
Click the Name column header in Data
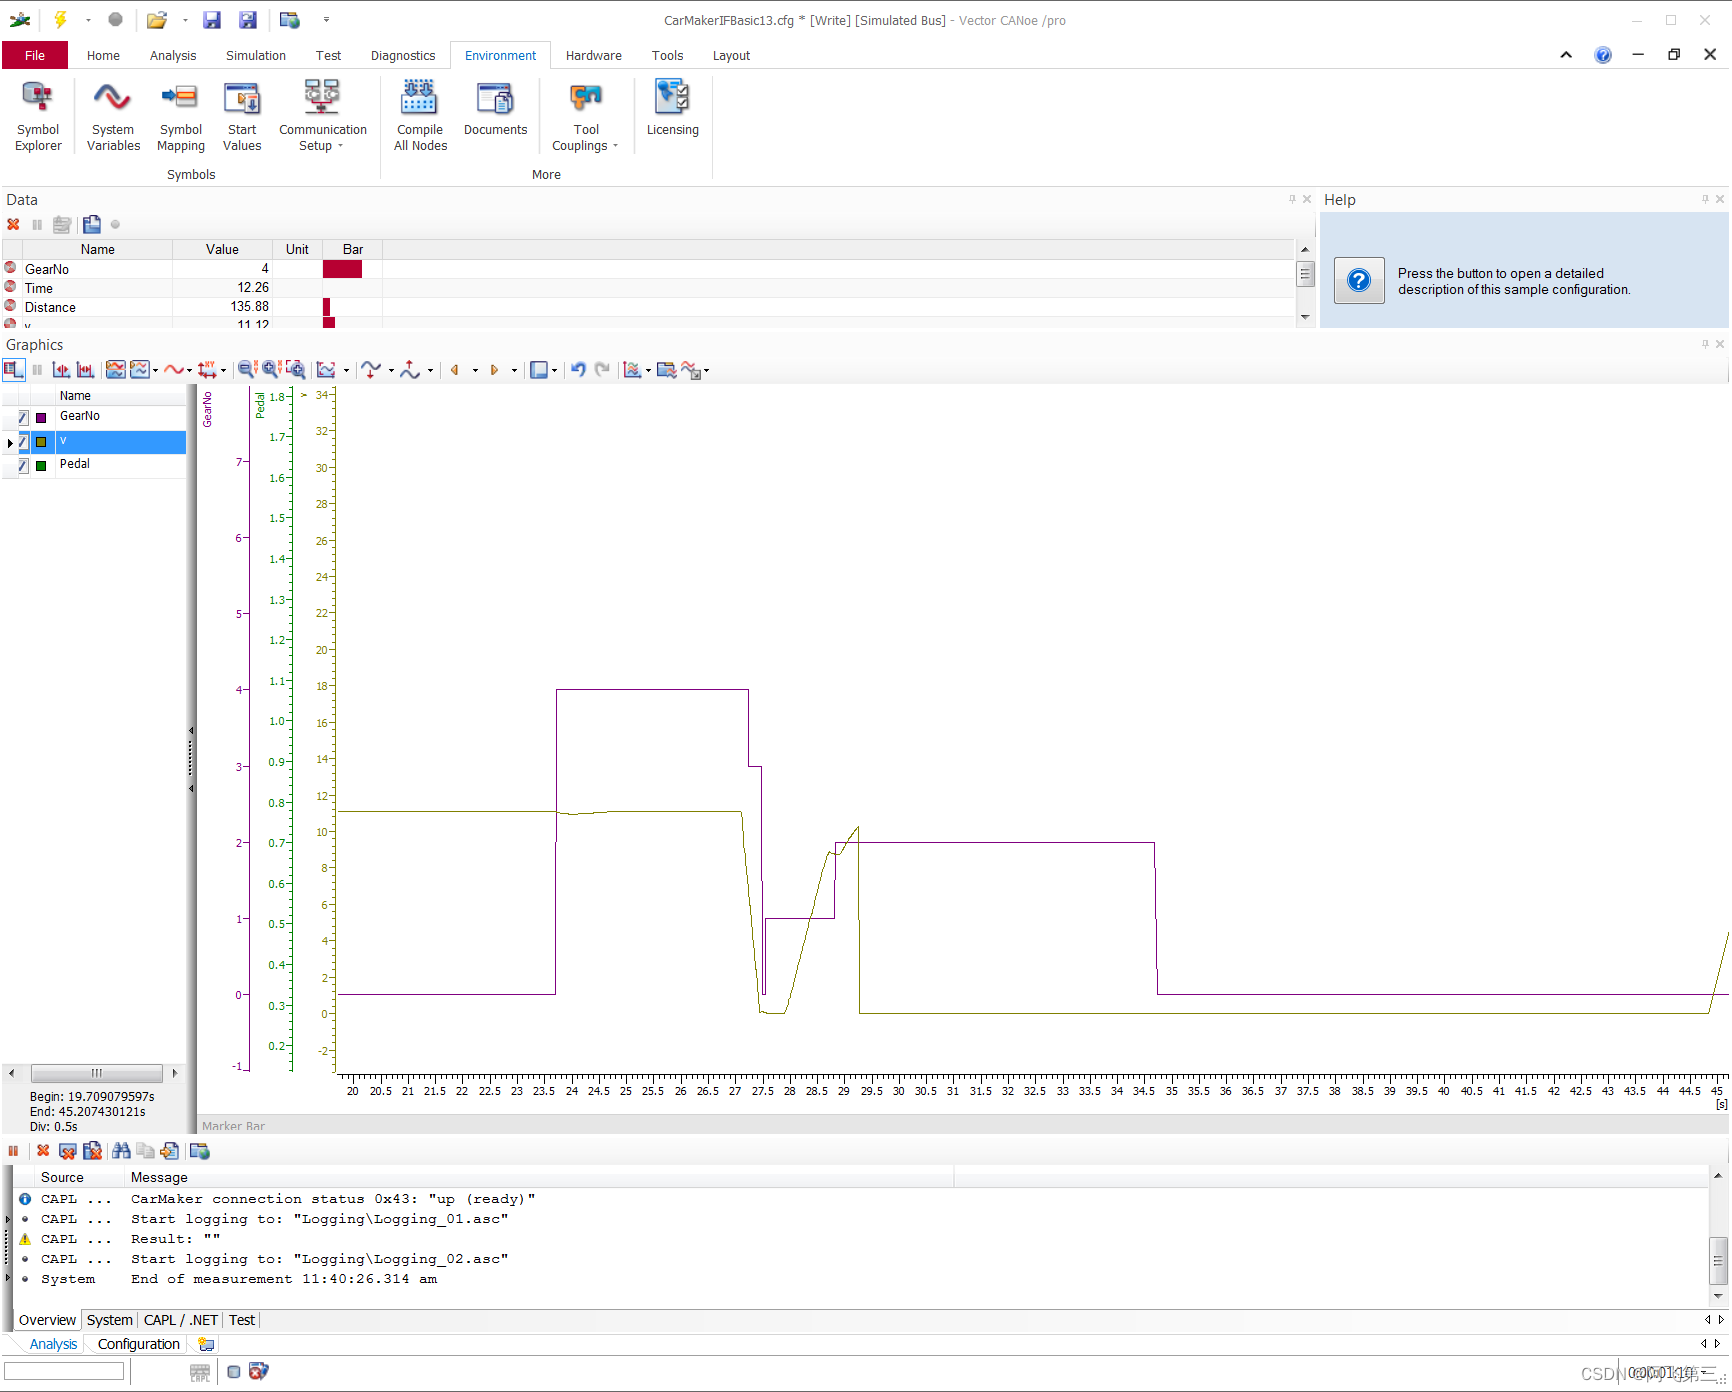pos(97,249)
